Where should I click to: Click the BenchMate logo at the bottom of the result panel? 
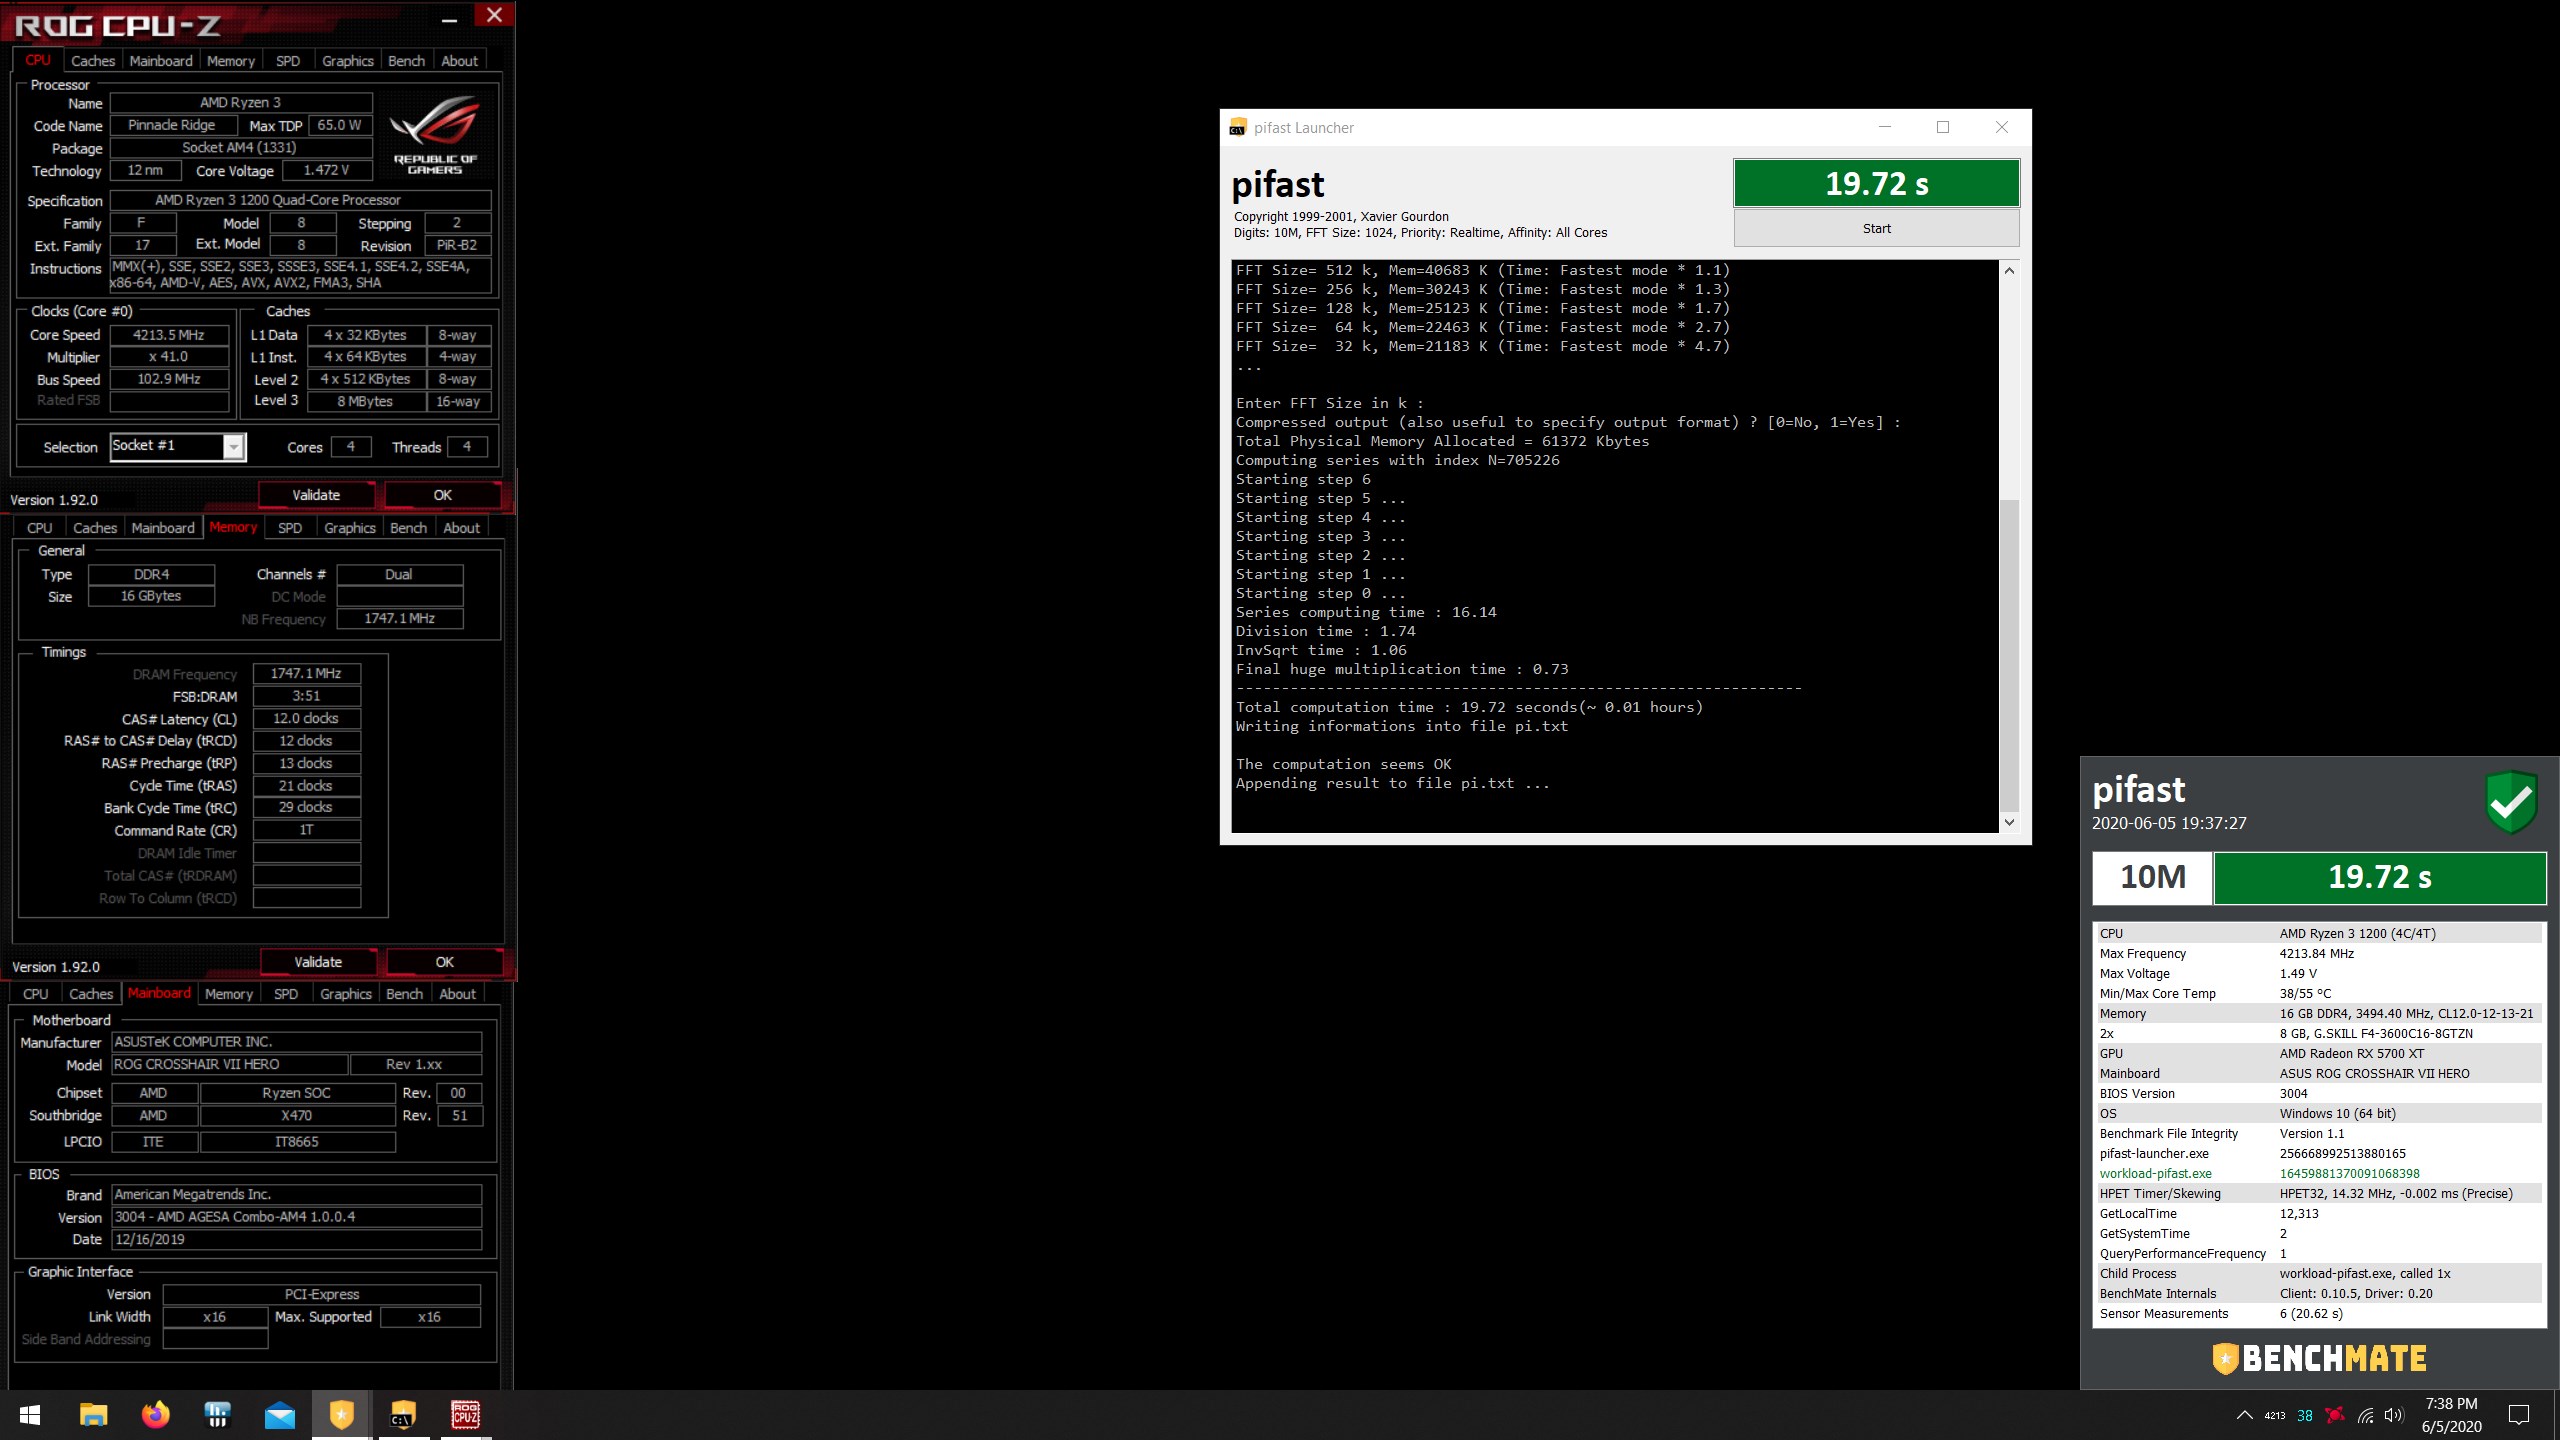click(x=2319, y=1358)
